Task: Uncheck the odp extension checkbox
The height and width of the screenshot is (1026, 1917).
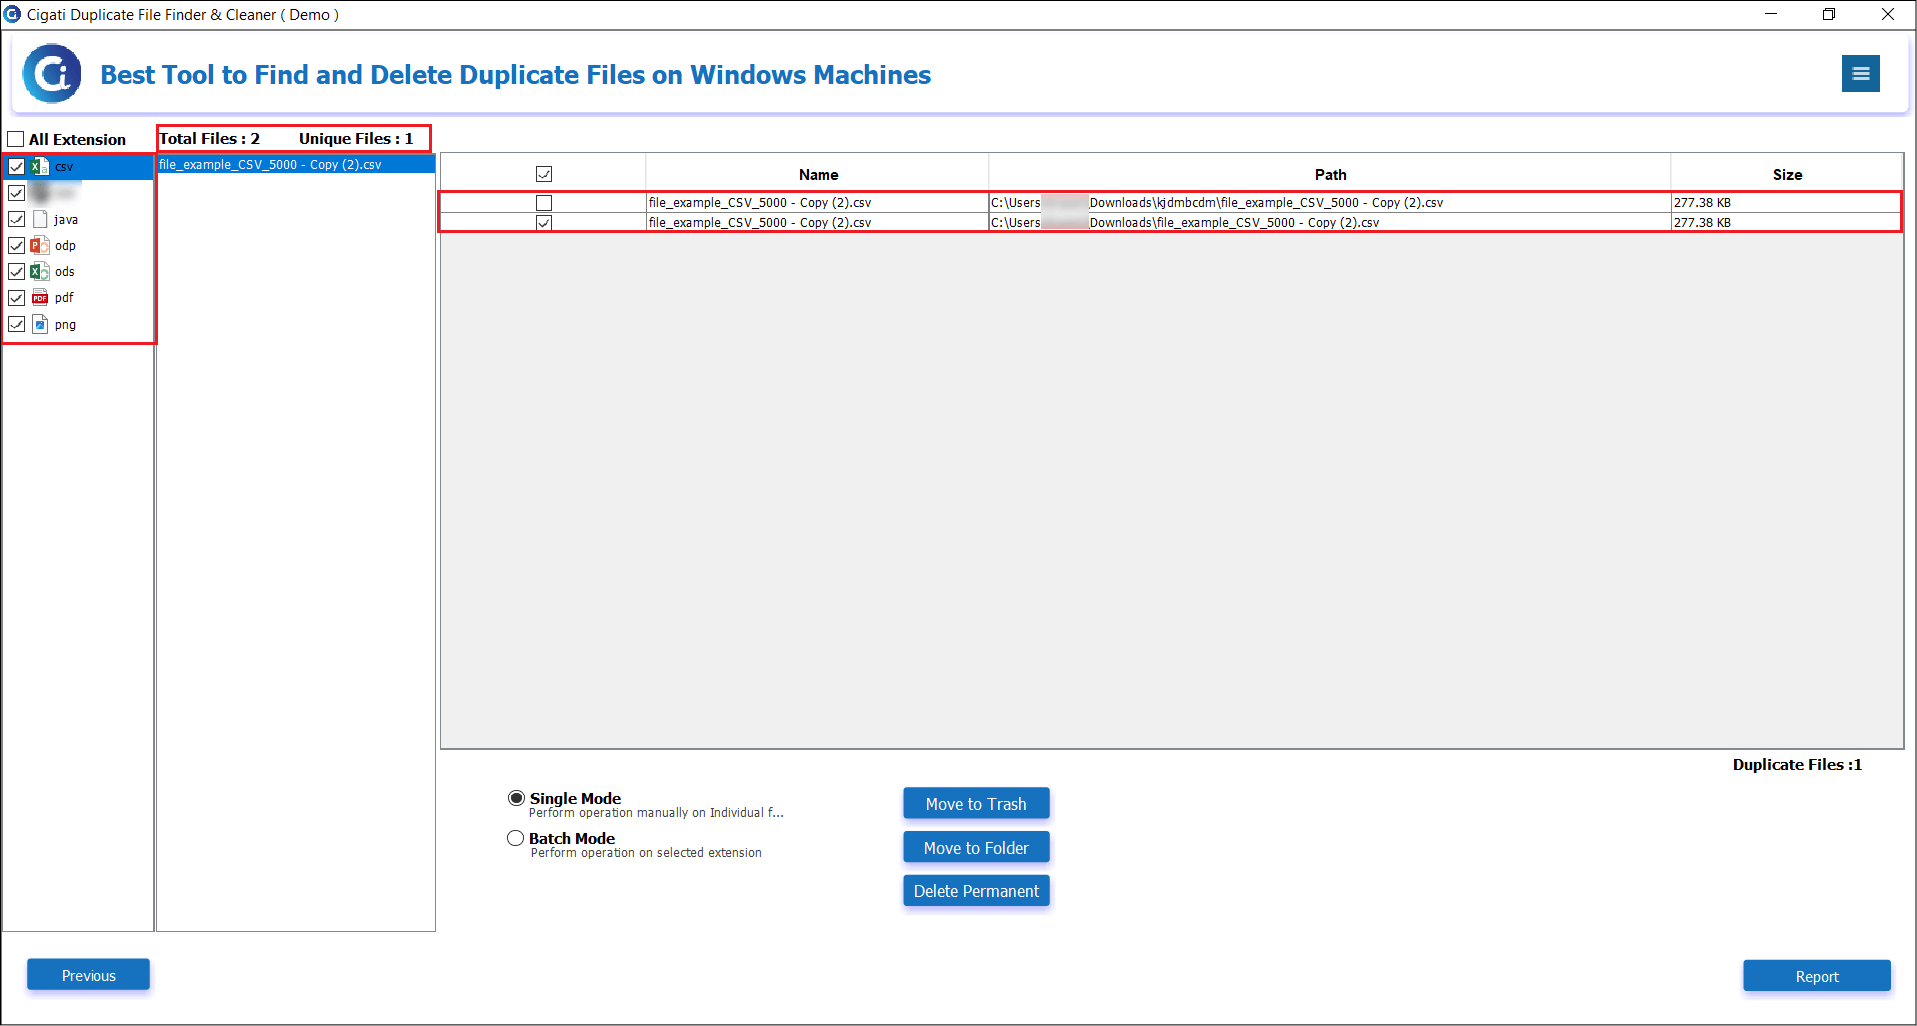Action: pos(16,245)
